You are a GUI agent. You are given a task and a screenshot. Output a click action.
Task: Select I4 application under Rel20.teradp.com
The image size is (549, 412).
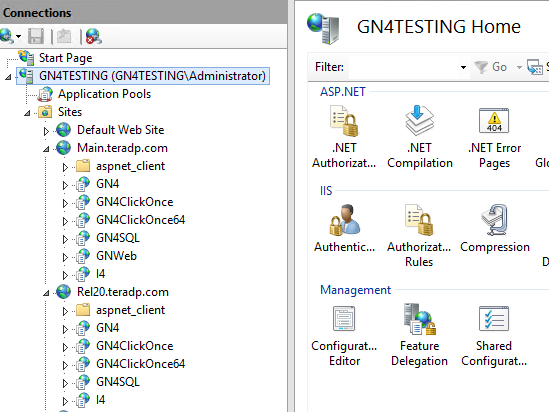pyautogui.click(x=100, y=400)
